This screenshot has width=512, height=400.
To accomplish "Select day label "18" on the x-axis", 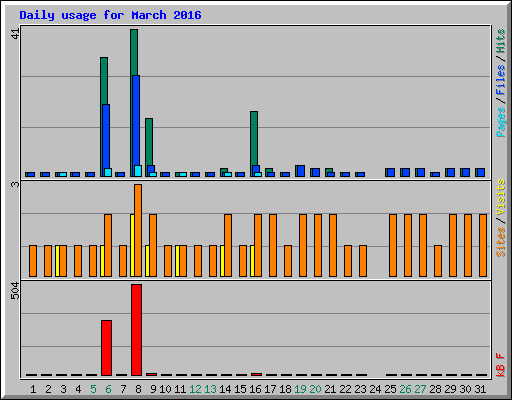I will (x=285, y=389).
